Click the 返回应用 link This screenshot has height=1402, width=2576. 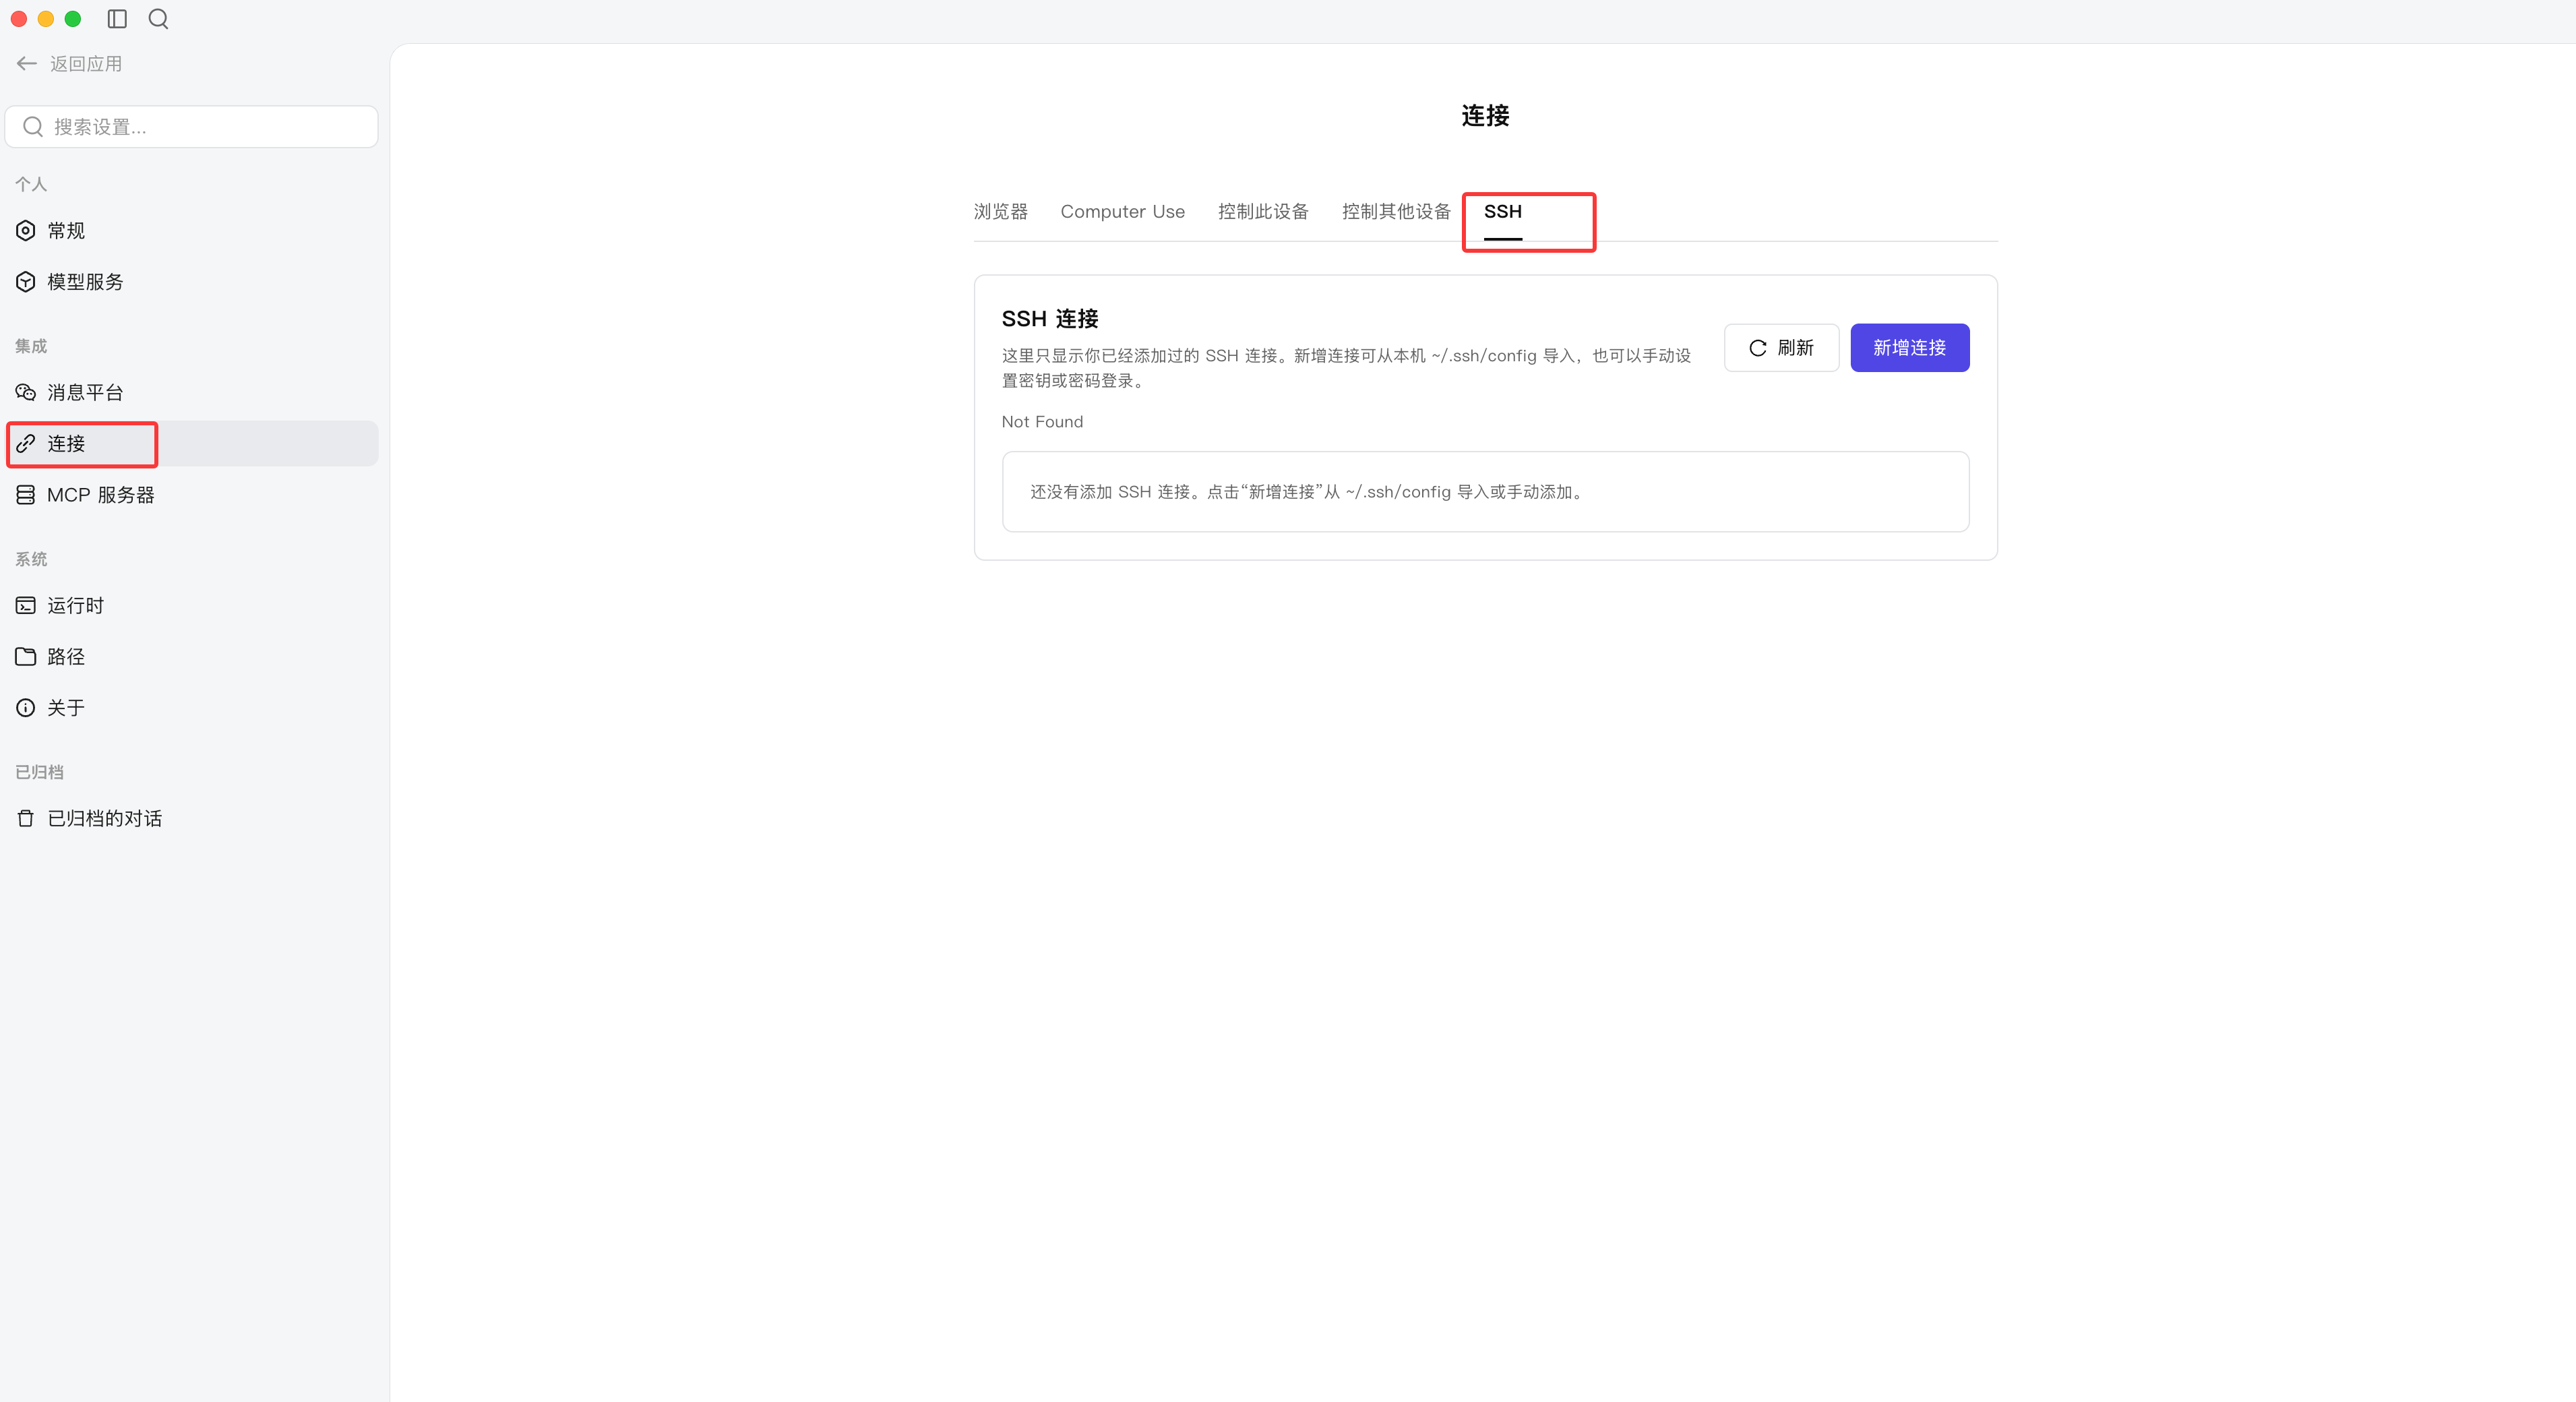[x=86, y=64]
